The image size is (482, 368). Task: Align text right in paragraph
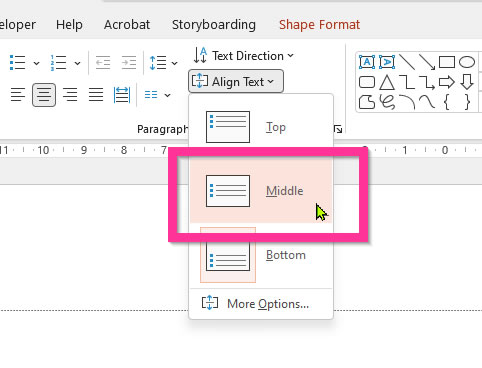click(x=70, y=95)
